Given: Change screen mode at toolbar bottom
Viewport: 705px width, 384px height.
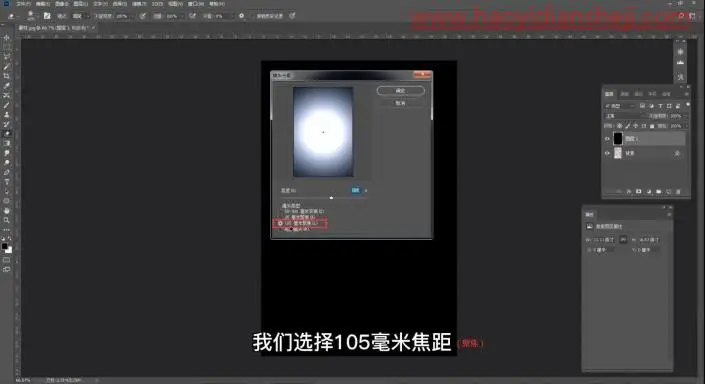Looking at the screenshot, I should pos(7,269).
